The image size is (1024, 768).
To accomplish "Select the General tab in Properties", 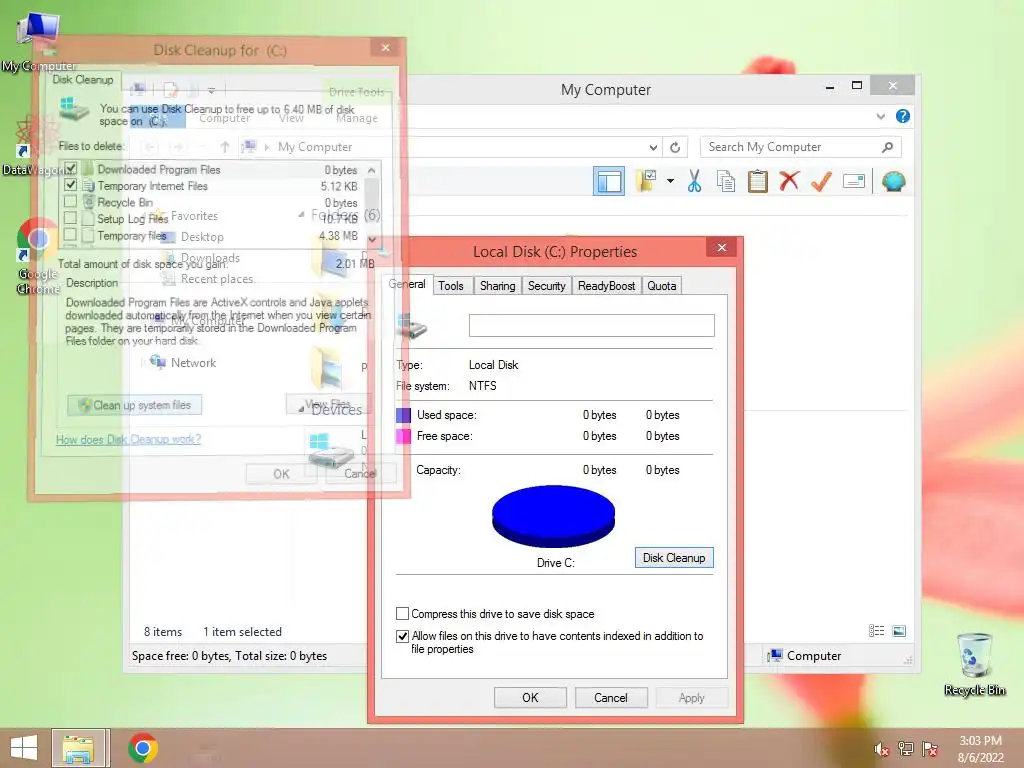I will (407, 284).
